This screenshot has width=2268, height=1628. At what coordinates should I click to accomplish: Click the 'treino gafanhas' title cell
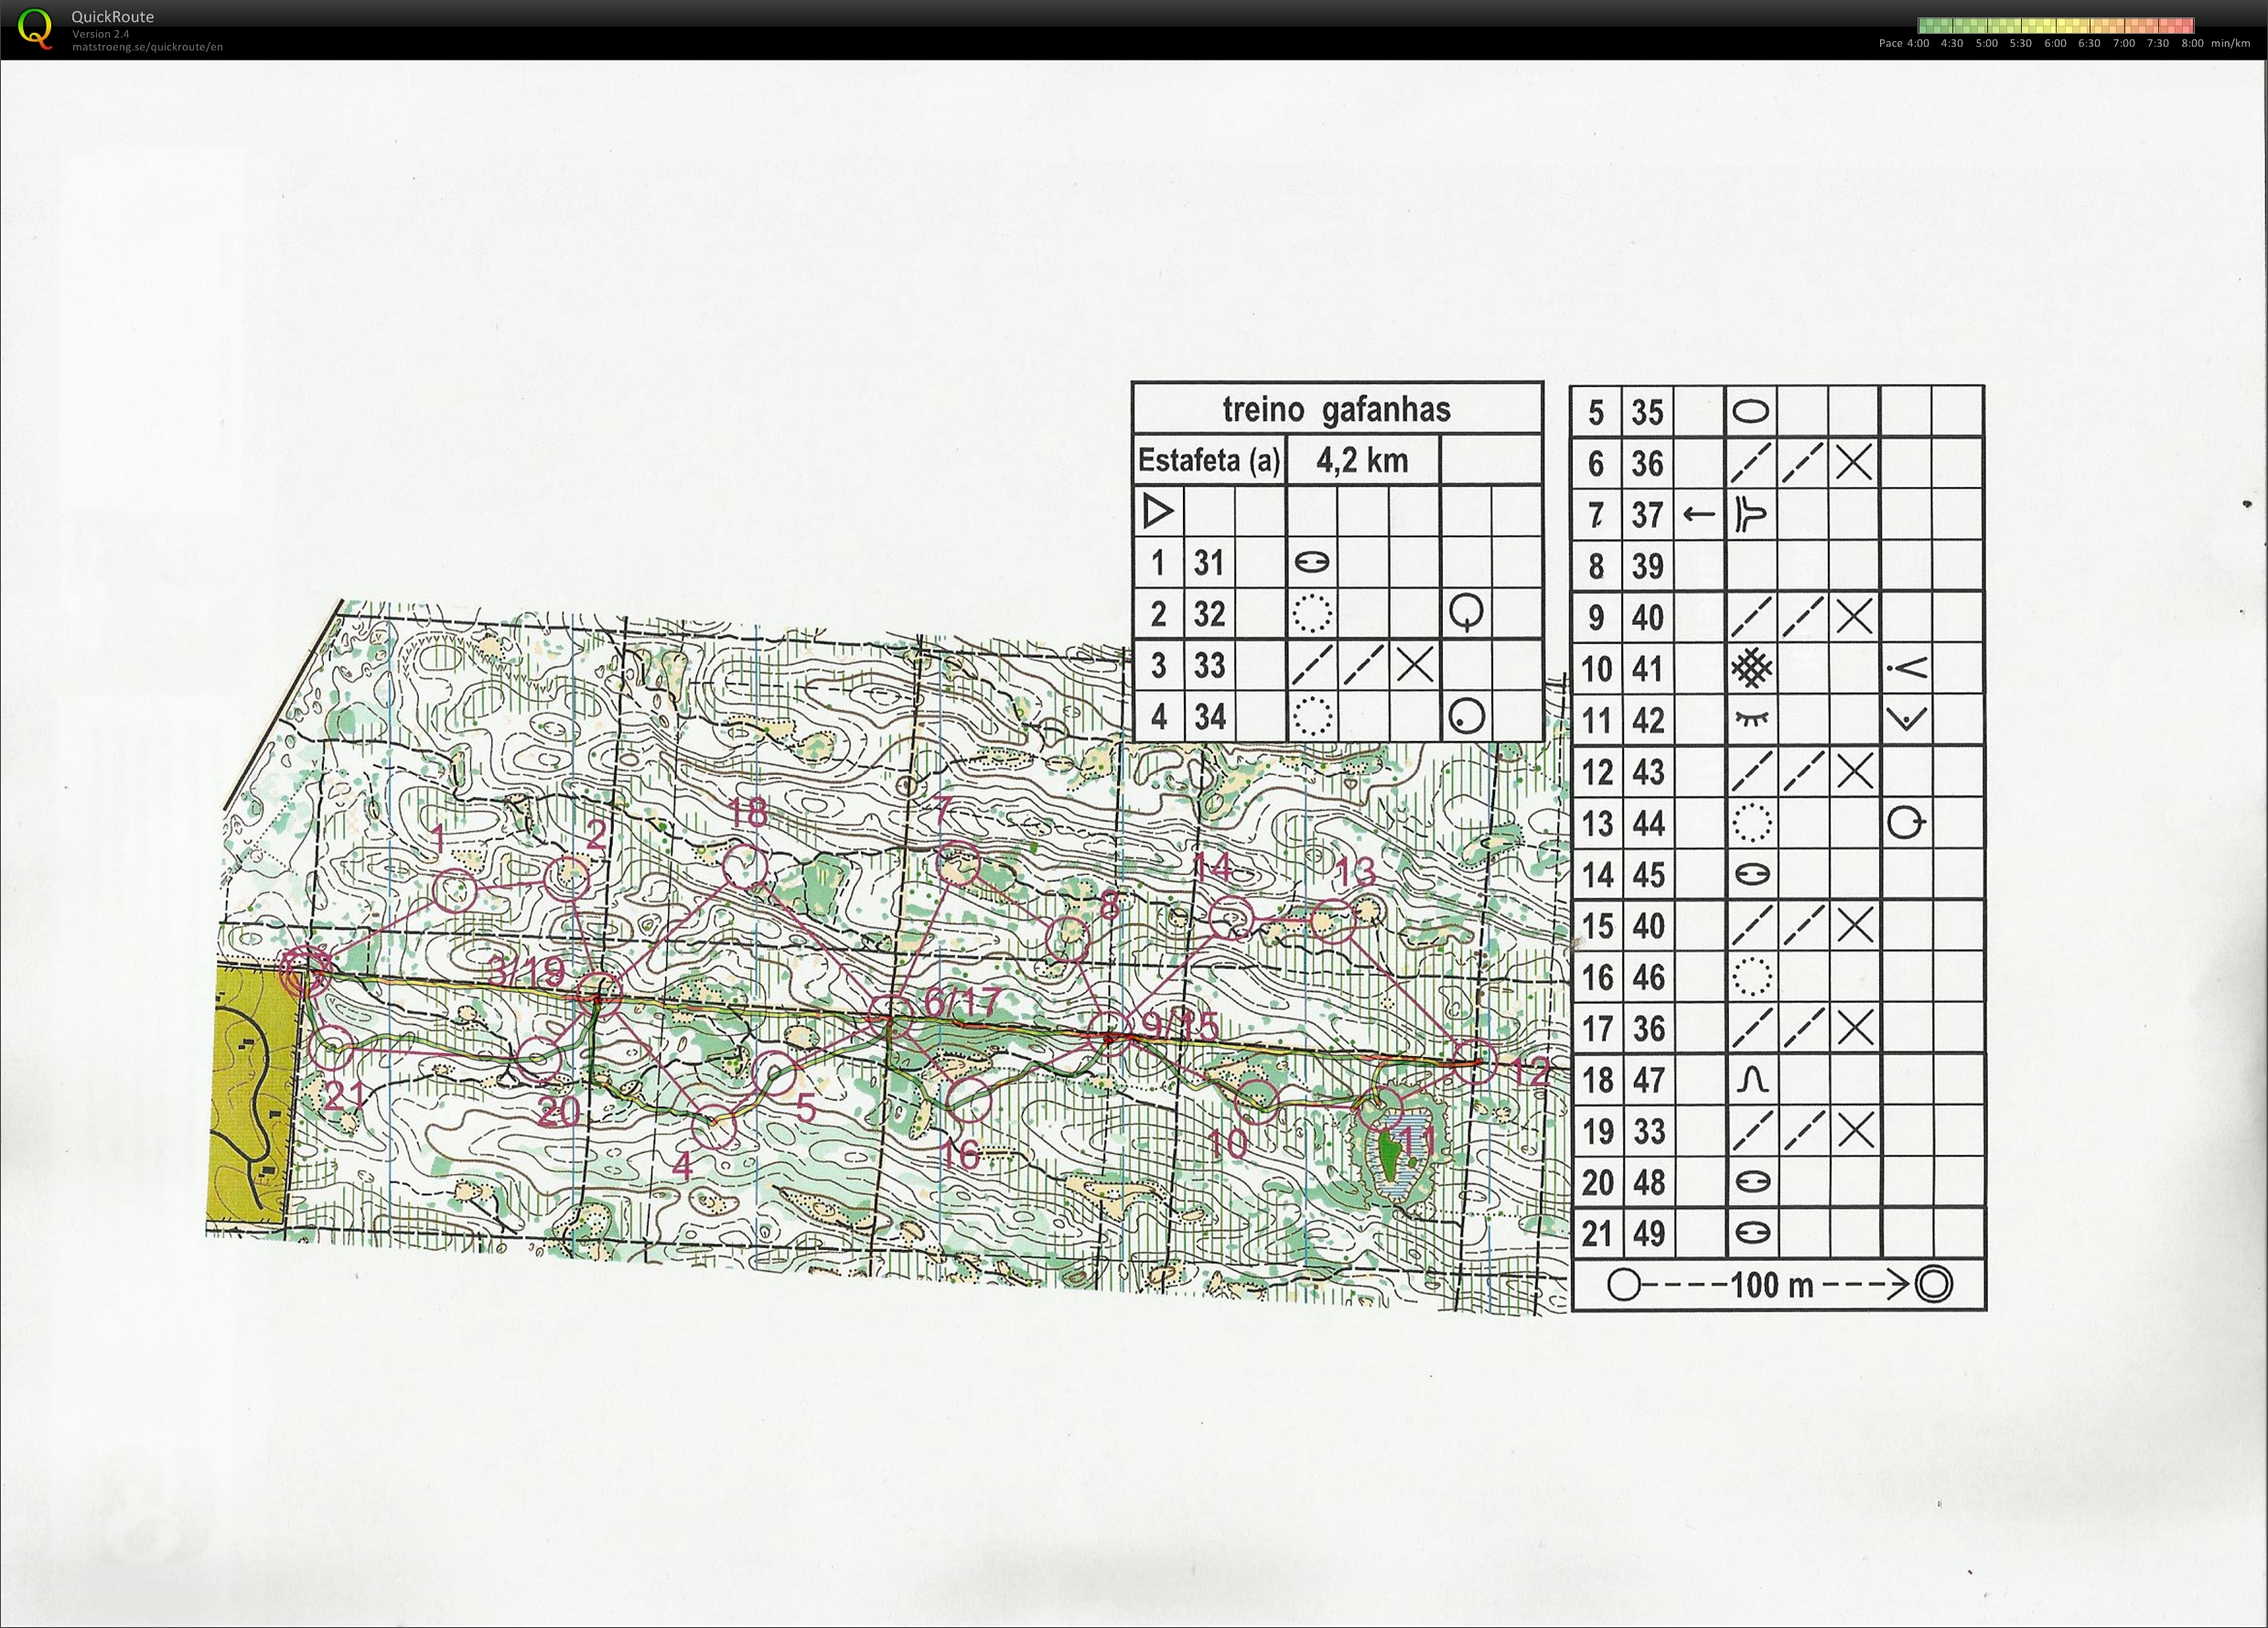coord(1337,409)
